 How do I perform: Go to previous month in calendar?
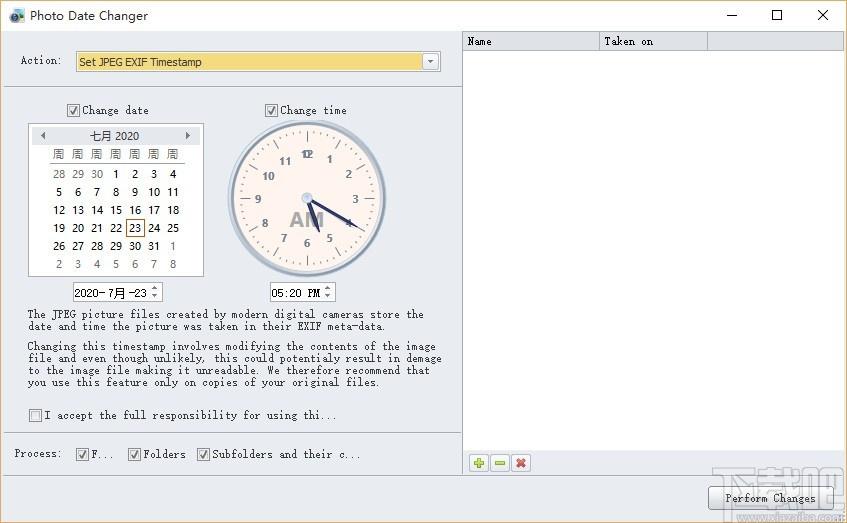43,136
